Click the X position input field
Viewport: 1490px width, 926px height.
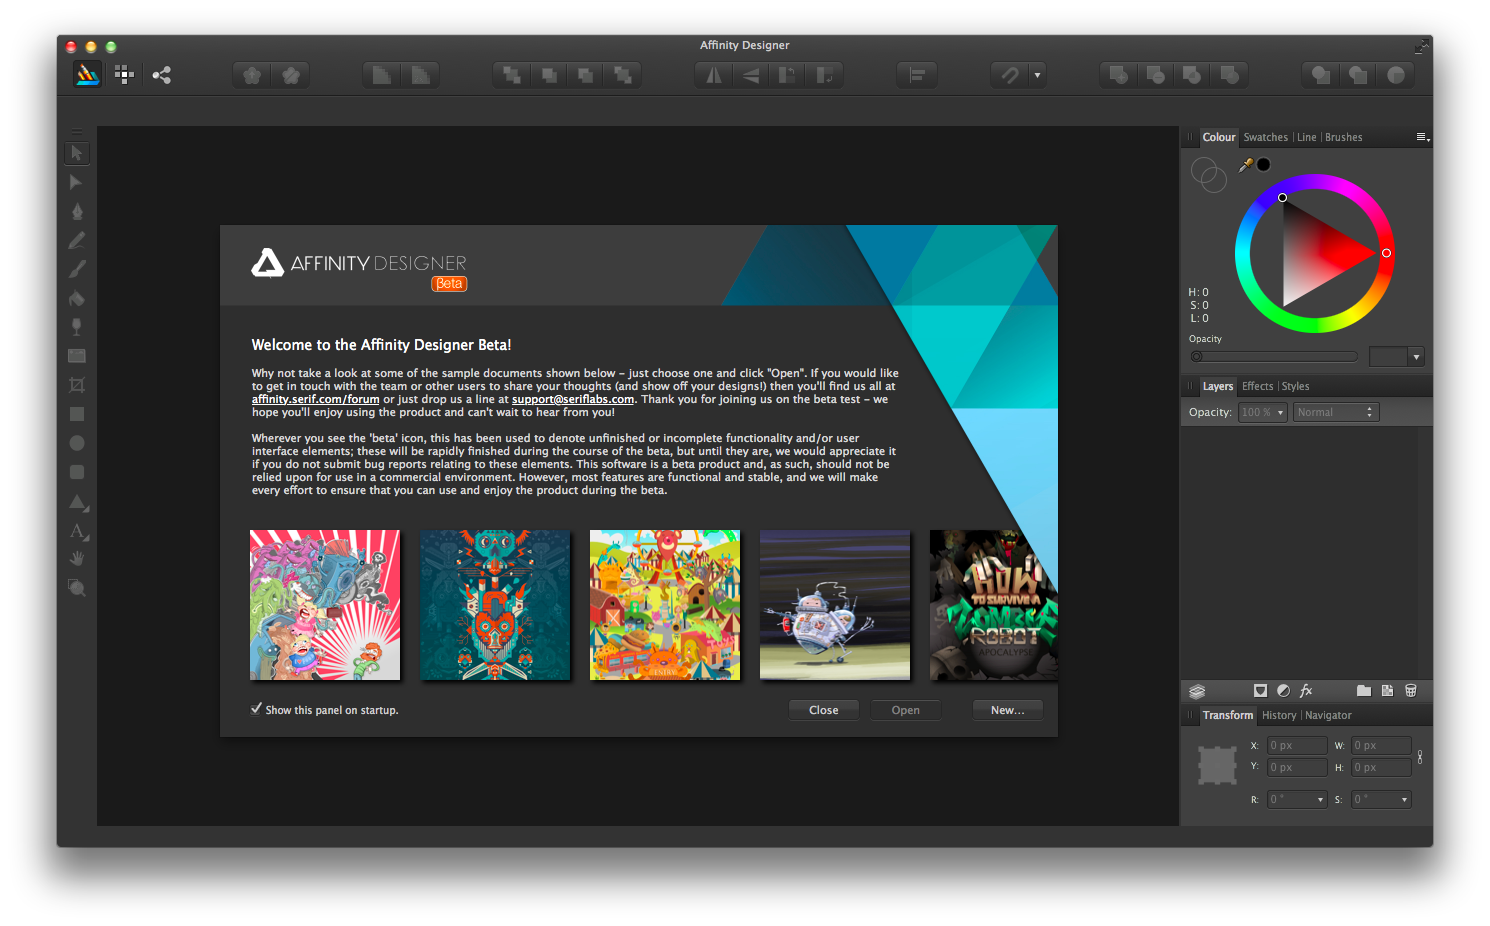1297,745
